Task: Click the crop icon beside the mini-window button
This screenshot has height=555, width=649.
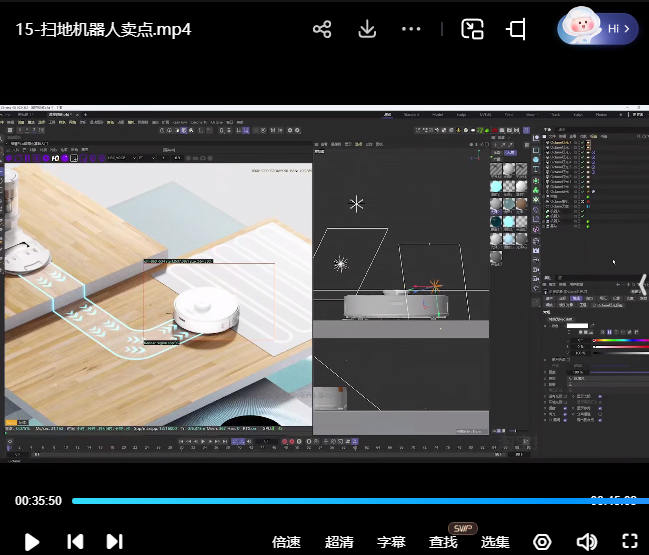Action: 516,29
